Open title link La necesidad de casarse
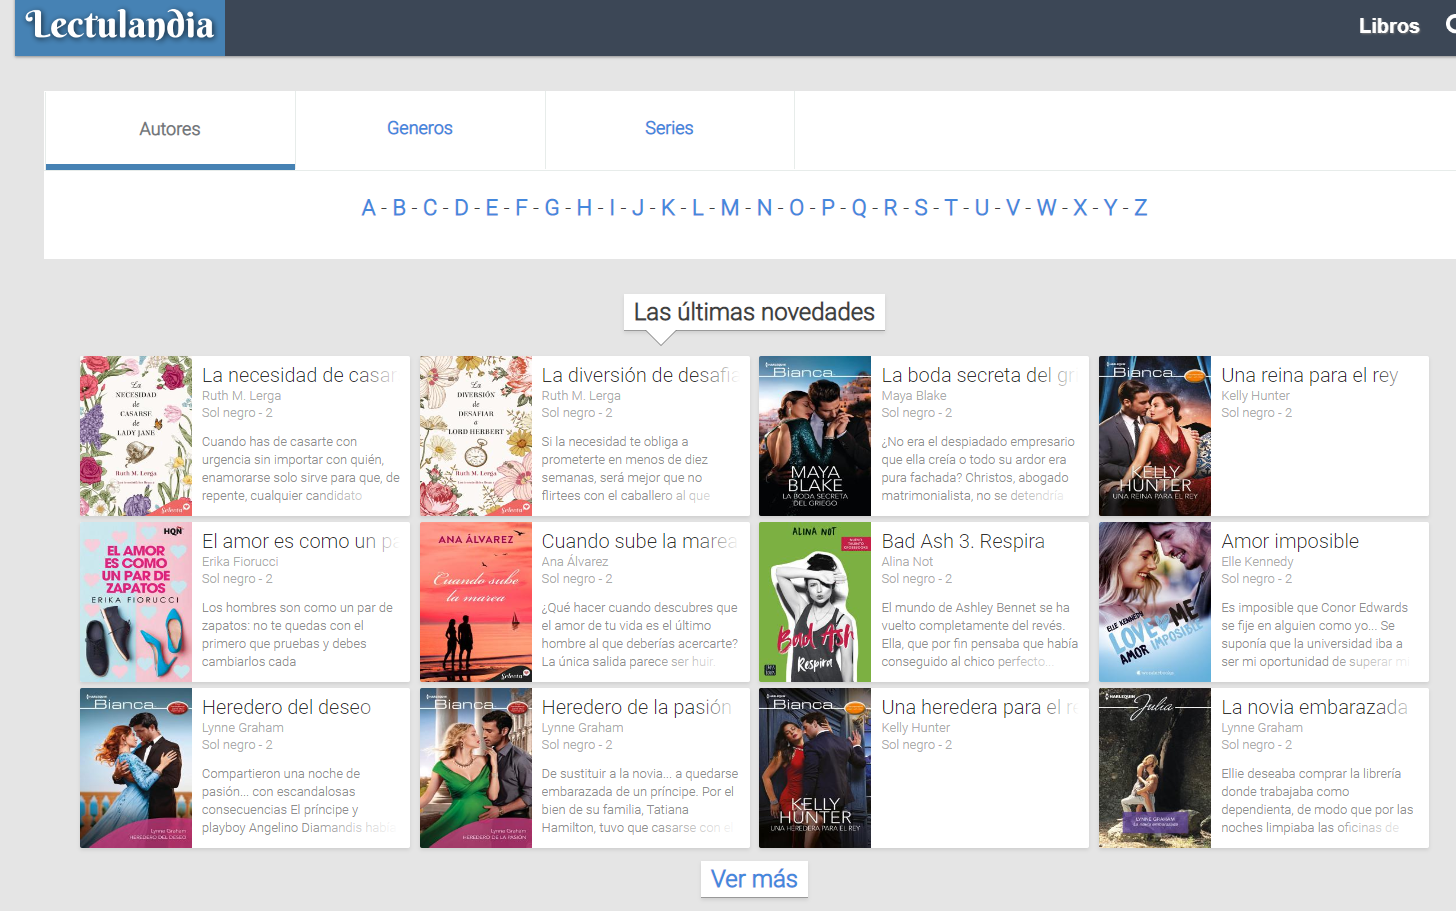The image size is (1456, 911). [x=300, y=375]
